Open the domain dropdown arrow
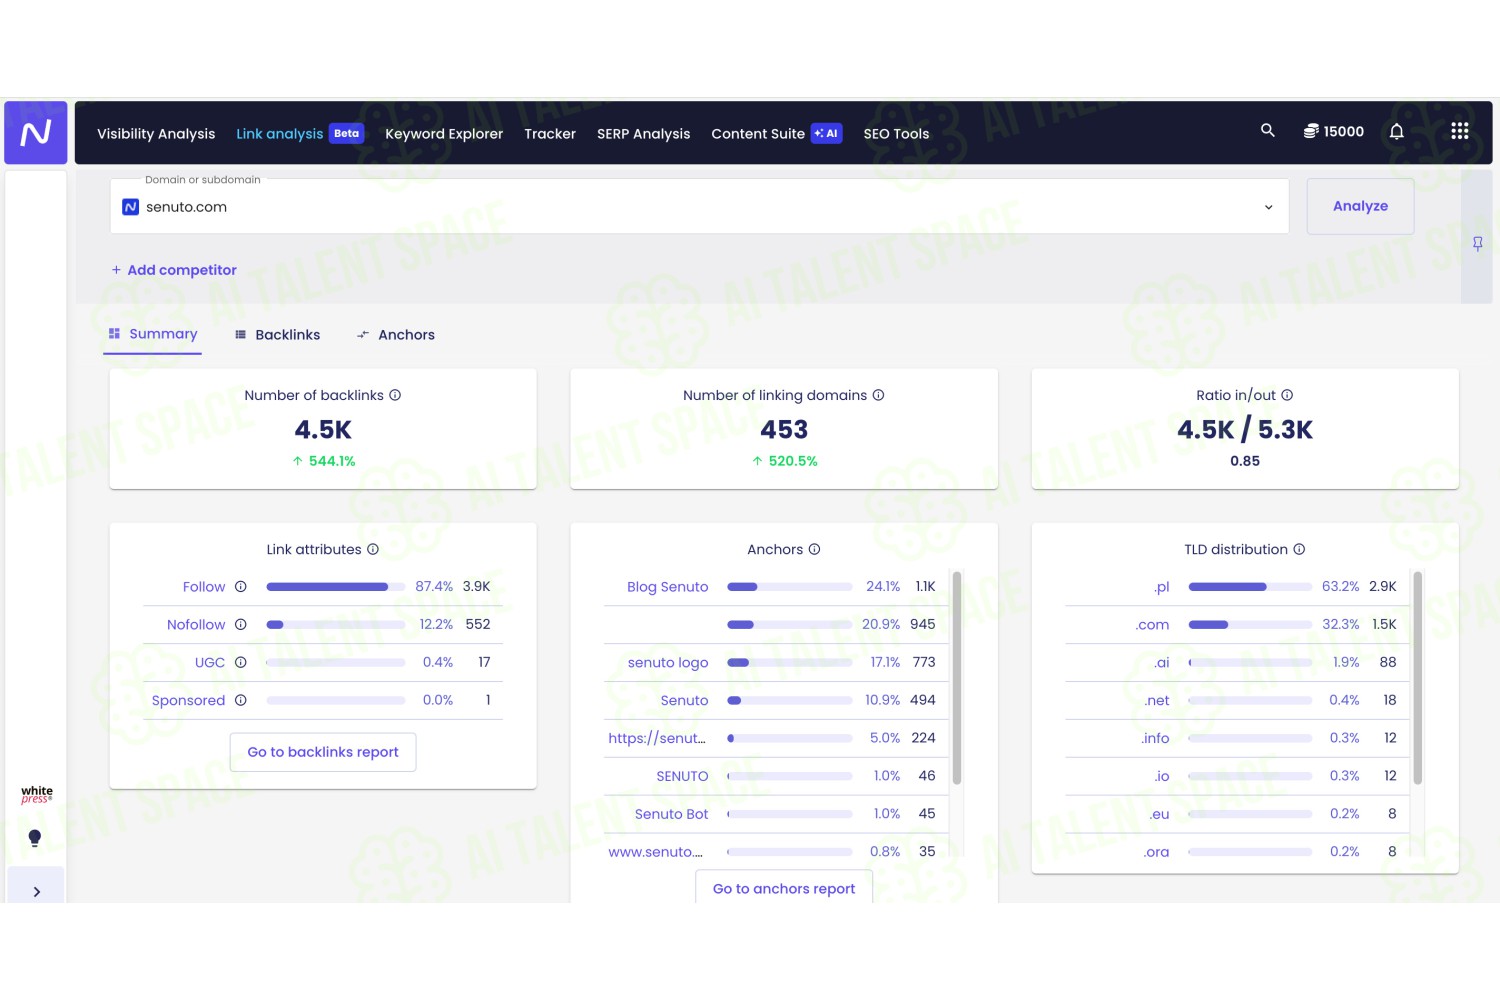Viewport: 1500px width, 1000px height. pyautogui.click(x=1268, y=207)
